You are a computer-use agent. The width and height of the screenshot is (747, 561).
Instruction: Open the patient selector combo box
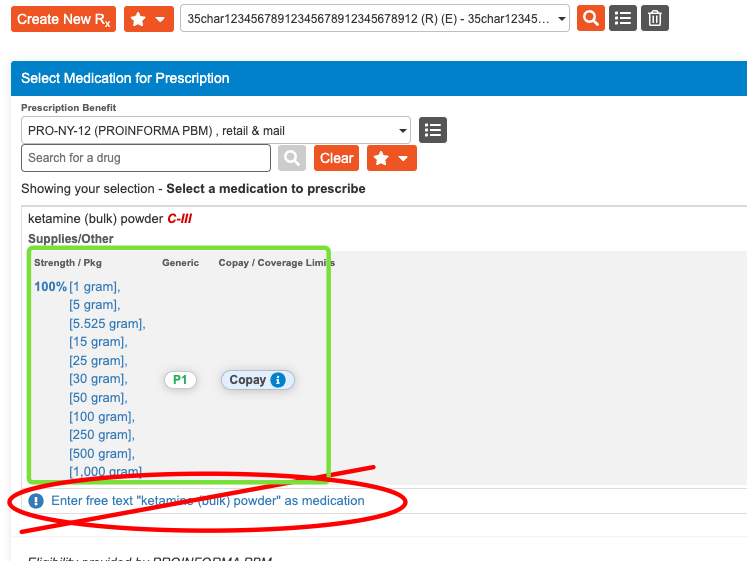click(x=374, y=18)
